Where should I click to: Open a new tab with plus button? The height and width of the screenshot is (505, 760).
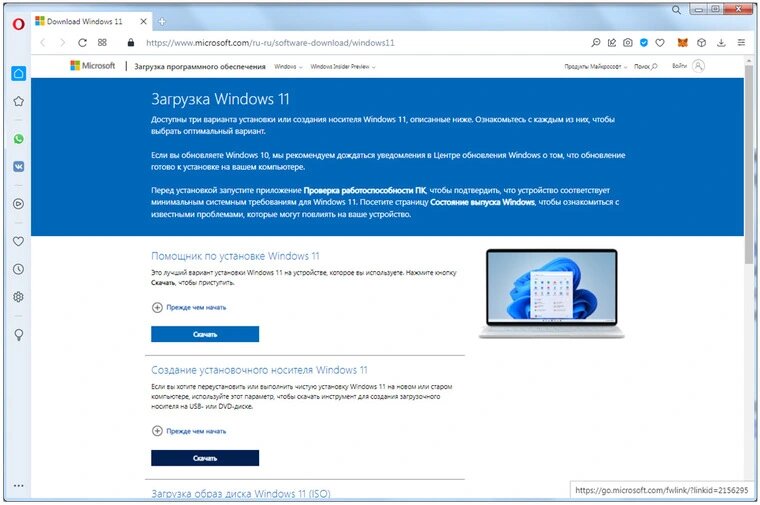(x=162, y=21)
